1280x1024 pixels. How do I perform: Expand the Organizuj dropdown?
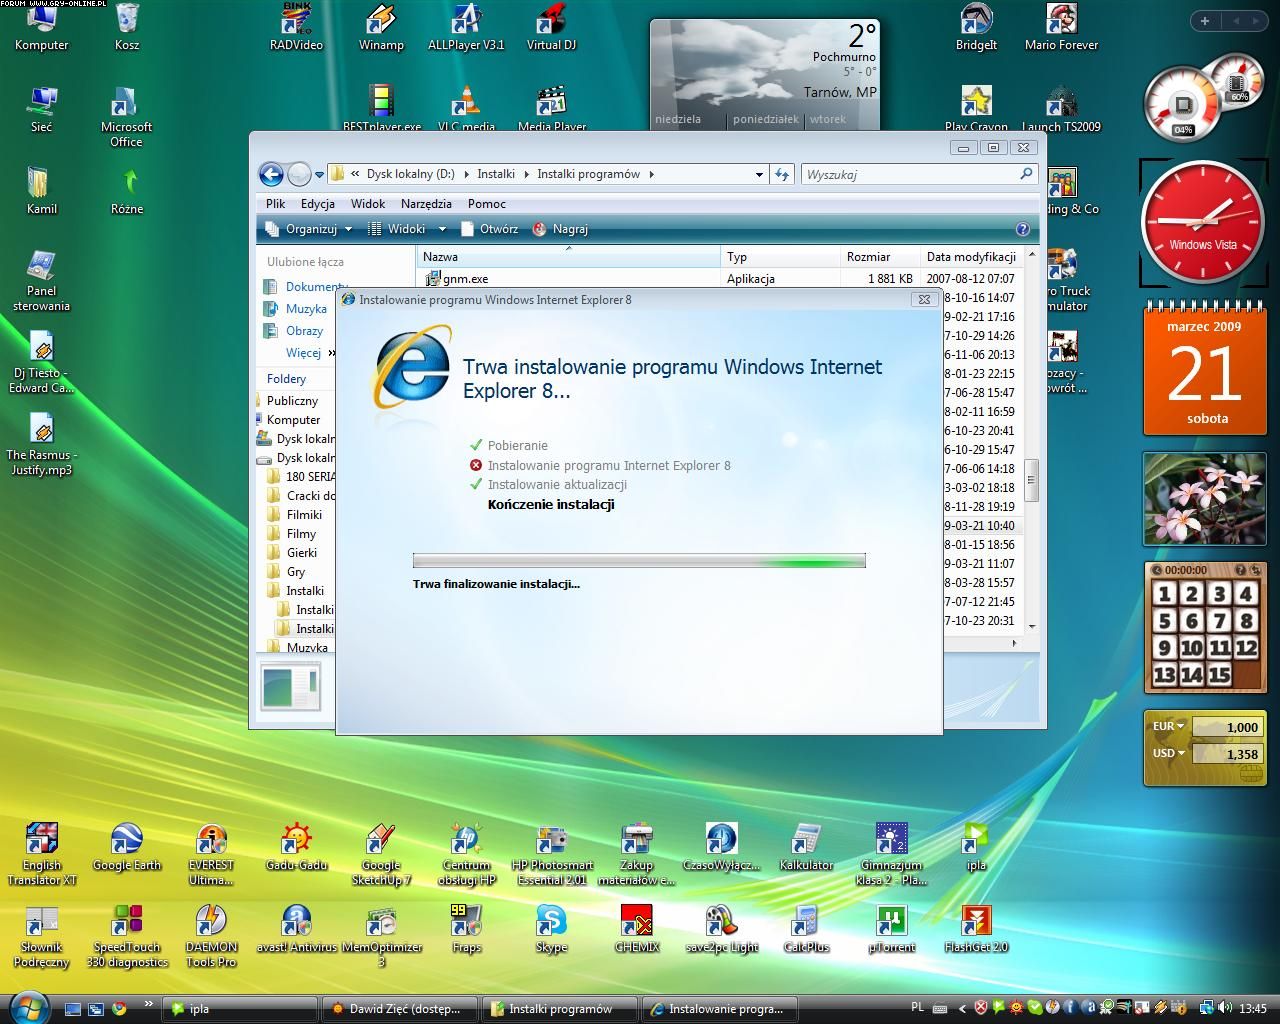[x=310, y=229]
